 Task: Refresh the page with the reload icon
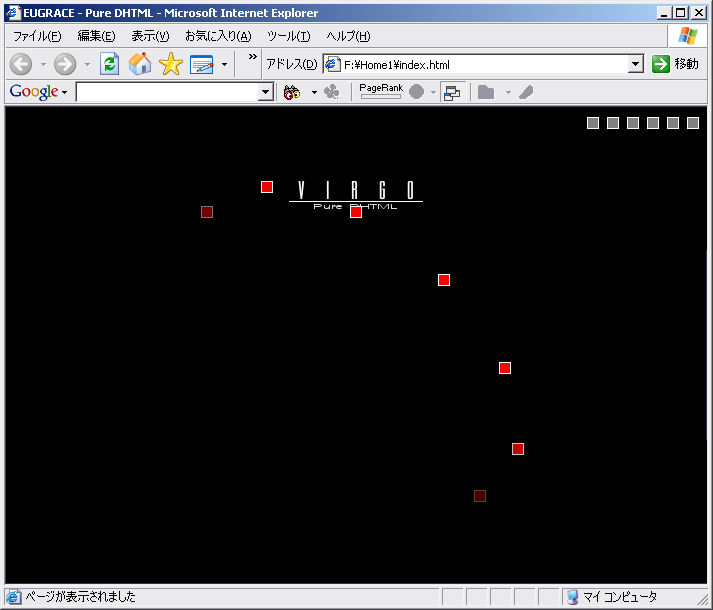click(x=110, y=64)
